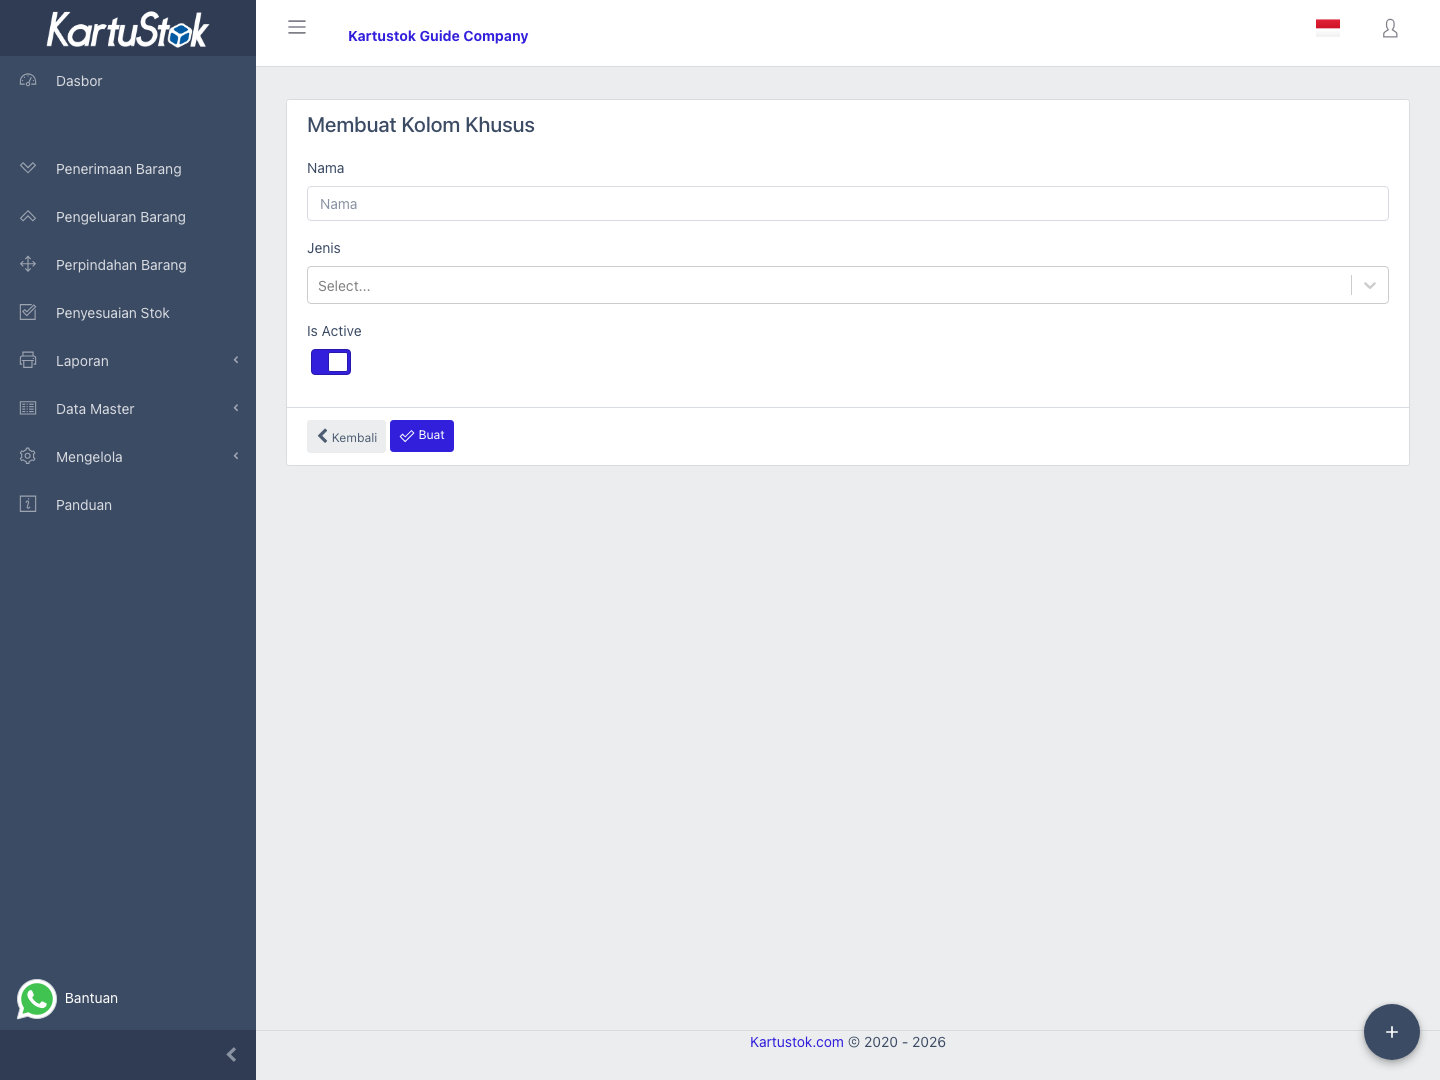Toggle the hamburger sidebar menu icon
The width and height of the screenshot is (1440, 1080).
pos(297,27)
